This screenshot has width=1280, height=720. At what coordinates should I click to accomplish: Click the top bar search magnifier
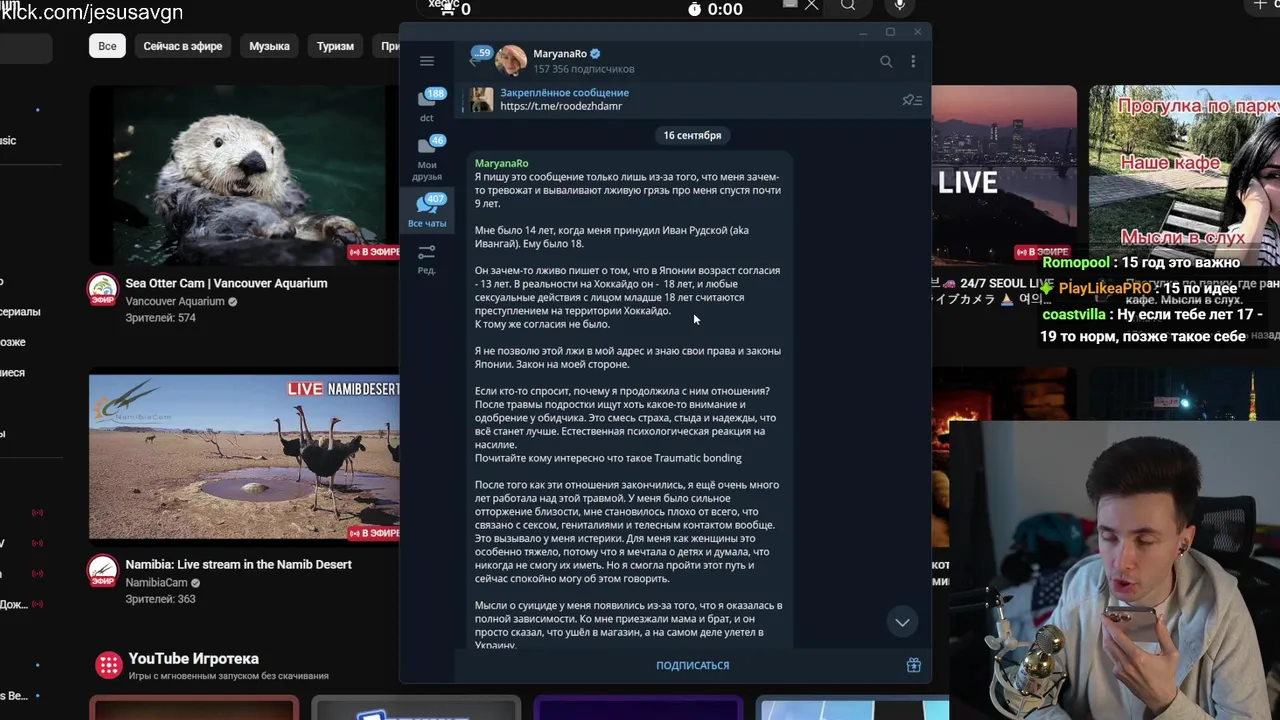point(848,6)
